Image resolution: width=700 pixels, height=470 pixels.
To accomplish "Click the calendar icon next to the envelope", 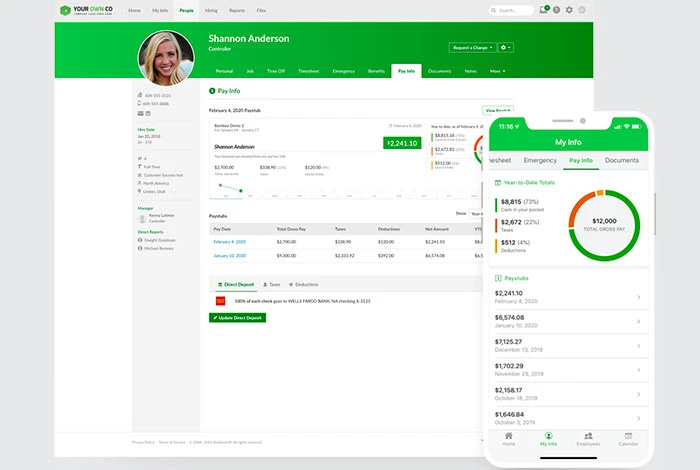I will pos(148,113).
